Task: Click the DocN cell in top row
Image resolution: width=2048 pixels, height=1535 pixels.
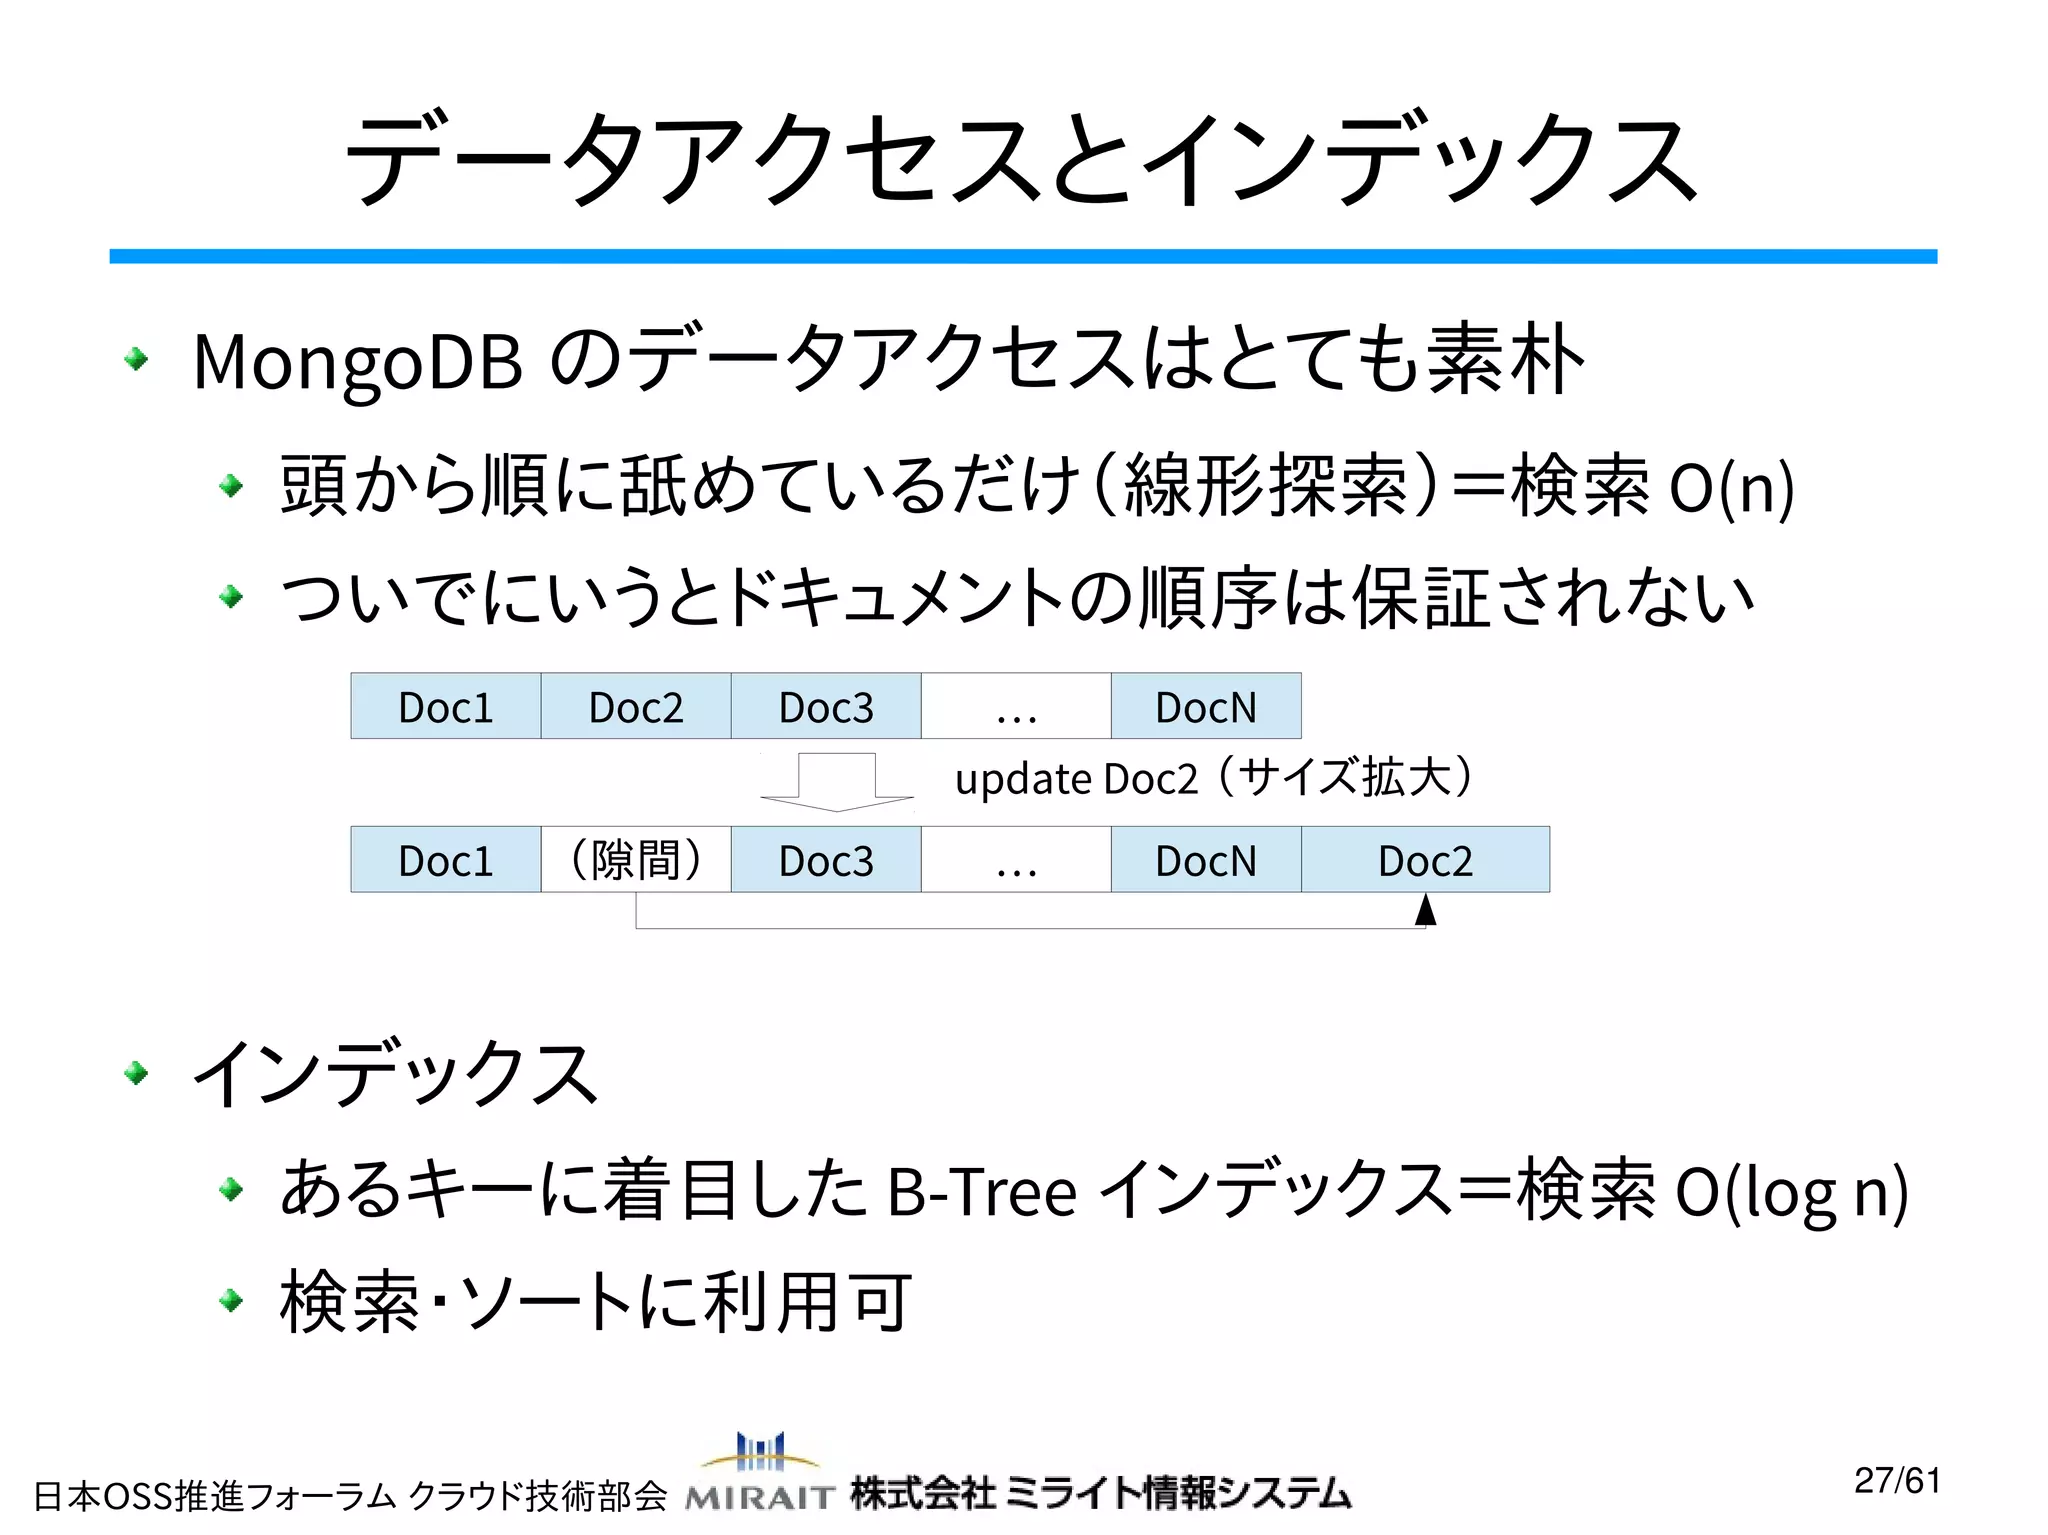Action: pos(1206,706)
